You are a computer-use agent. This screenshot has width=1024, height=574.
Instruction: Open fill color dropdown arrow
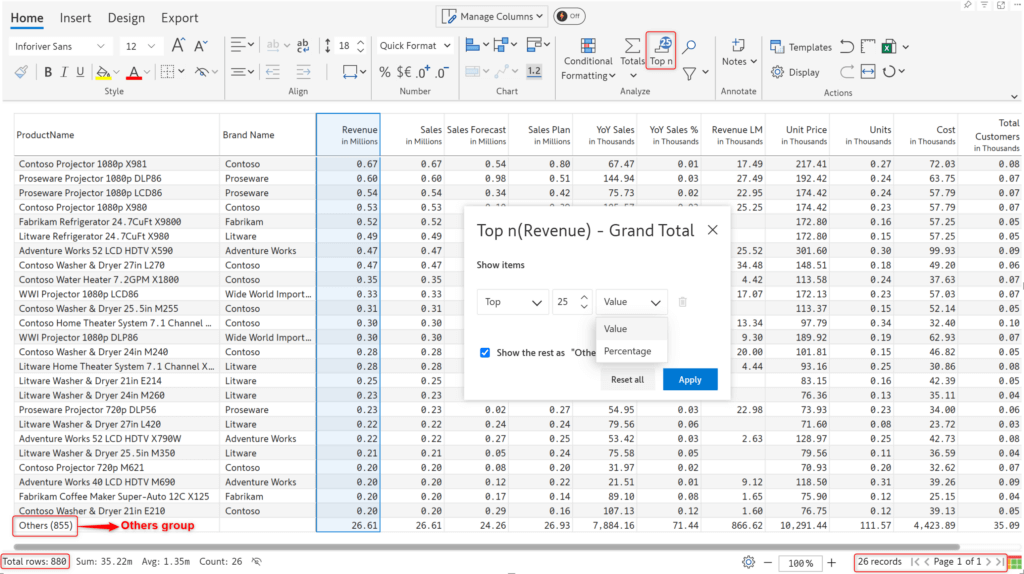pos(116,72)
